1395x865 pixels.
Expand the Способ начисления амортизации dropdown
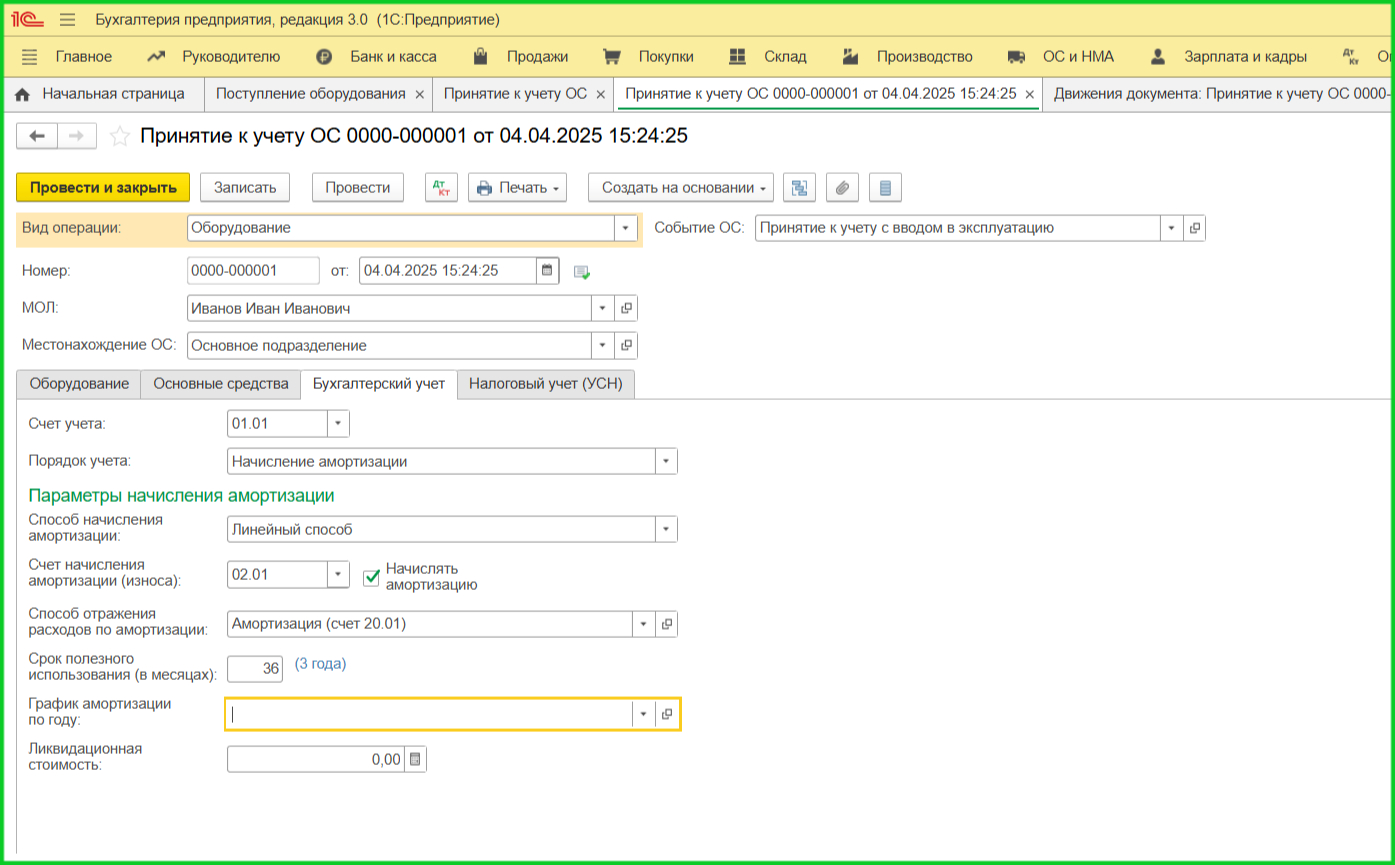(666, 529)
